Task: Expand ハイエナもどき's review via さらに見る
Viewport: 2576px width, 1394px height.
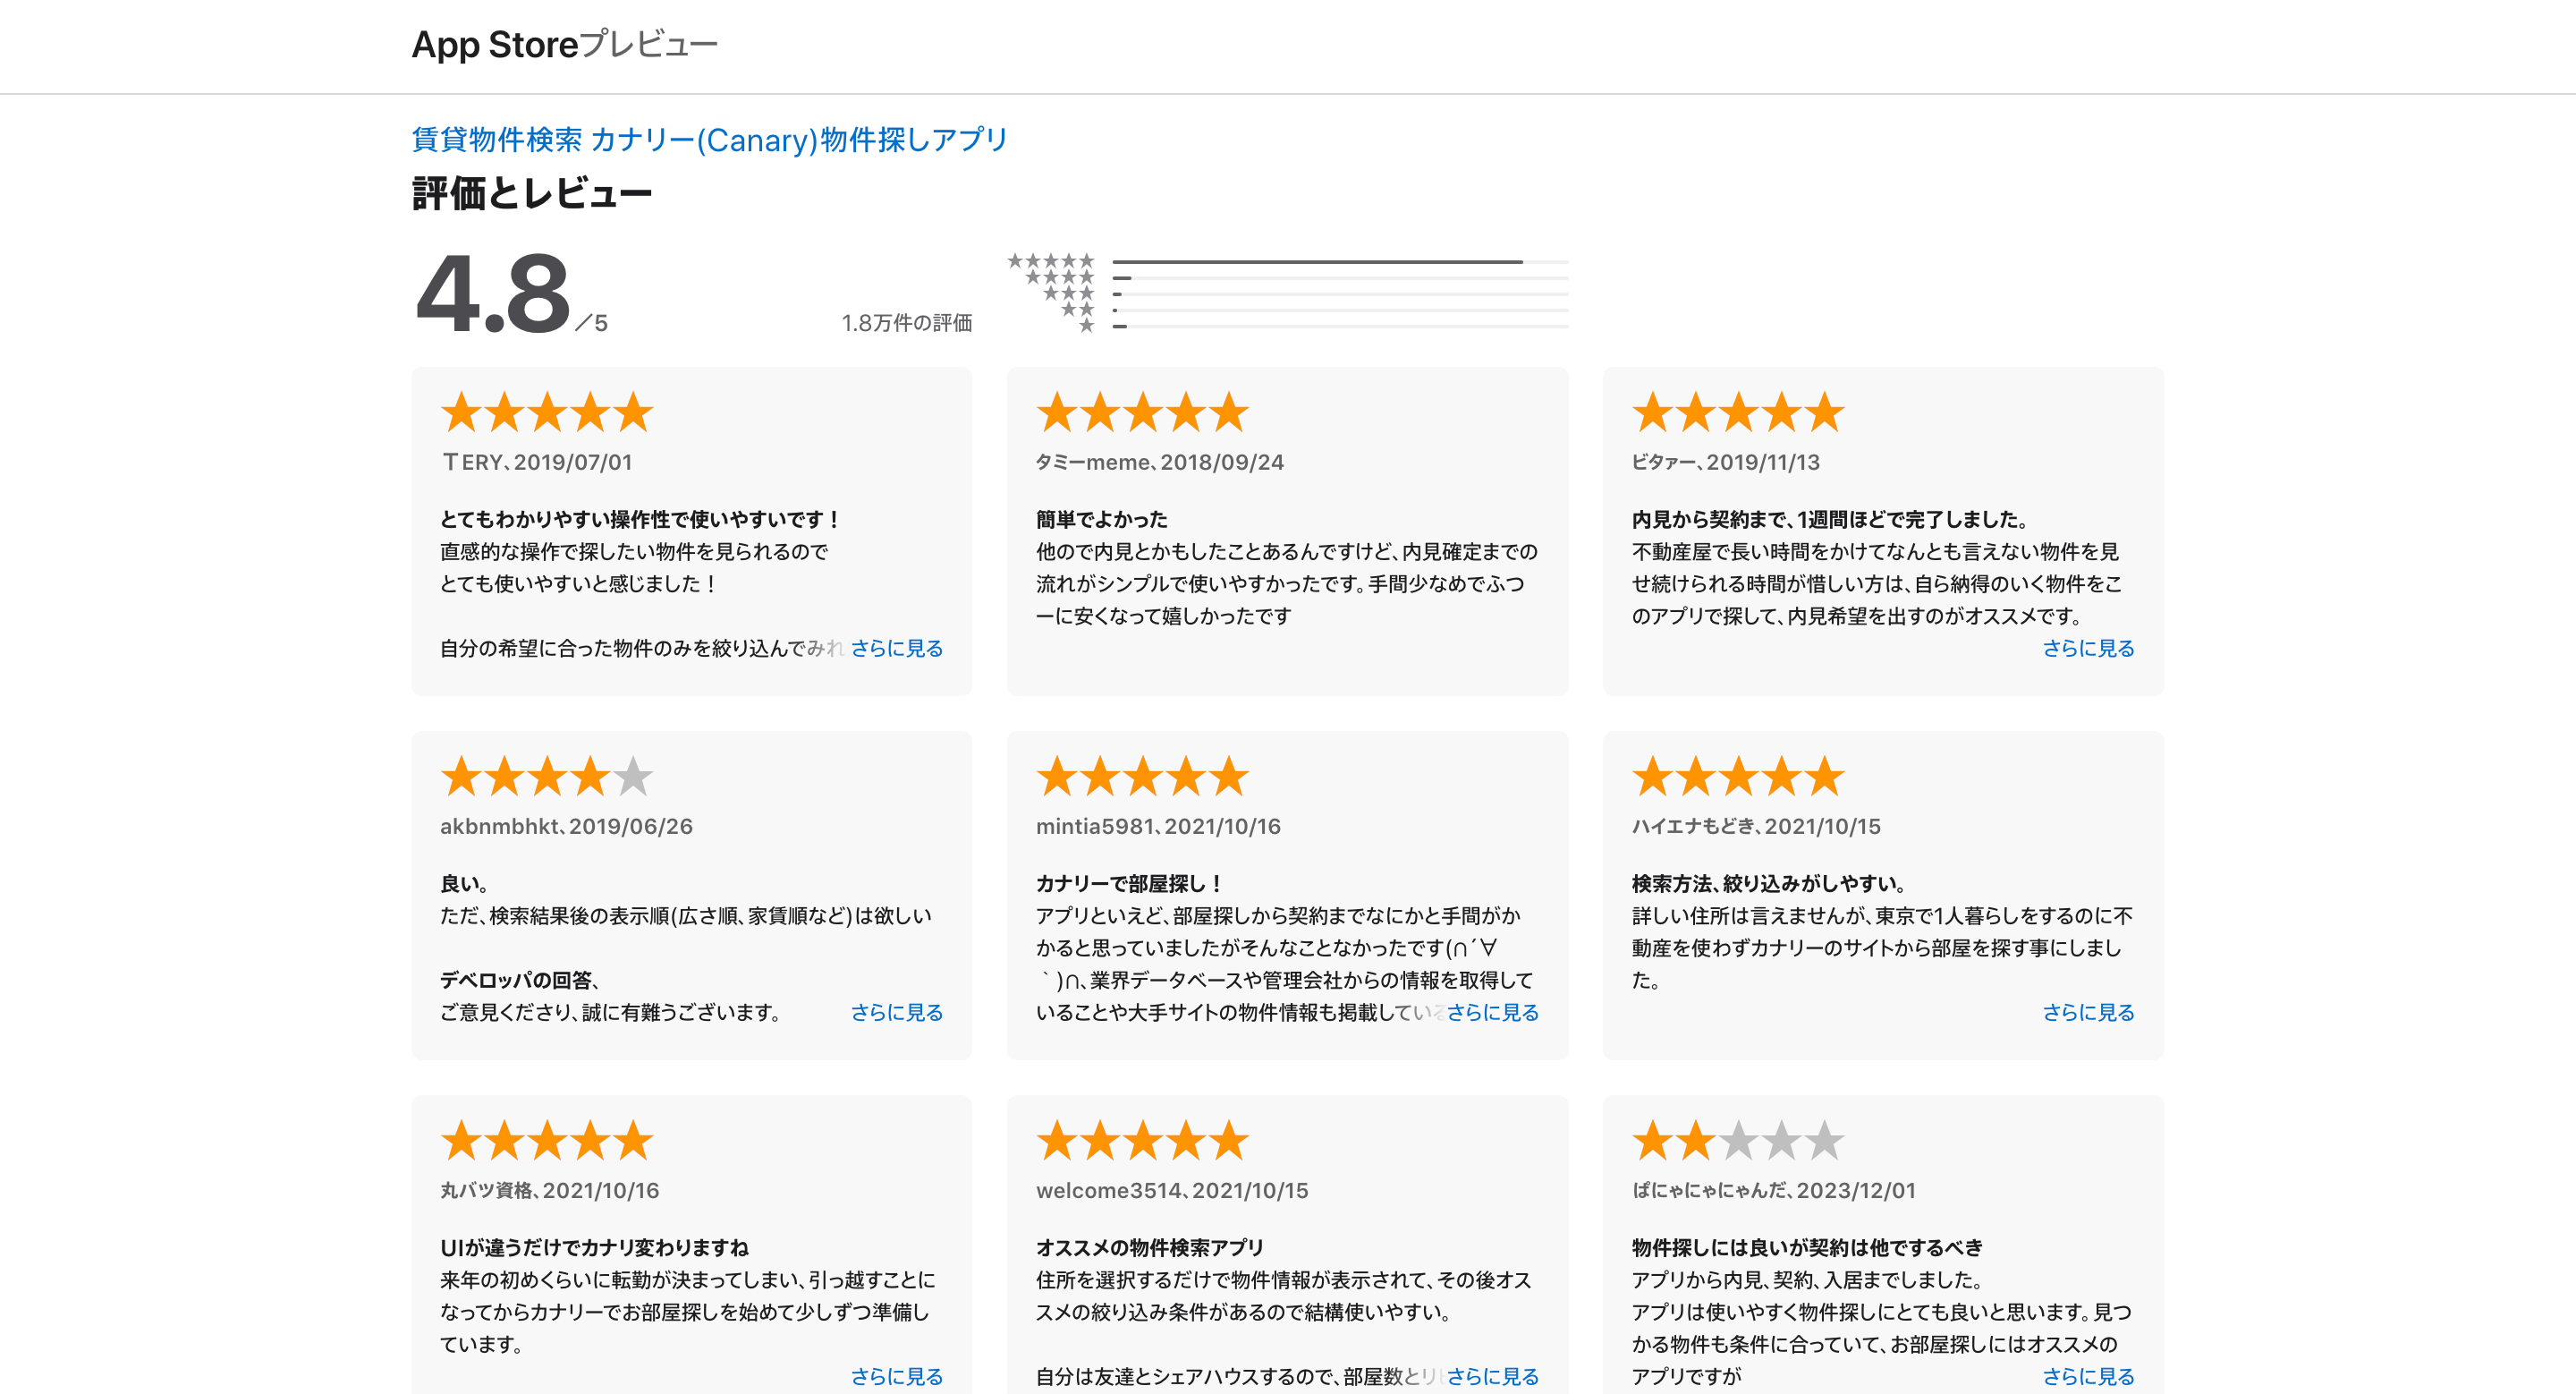Action: point(2088,1013)
